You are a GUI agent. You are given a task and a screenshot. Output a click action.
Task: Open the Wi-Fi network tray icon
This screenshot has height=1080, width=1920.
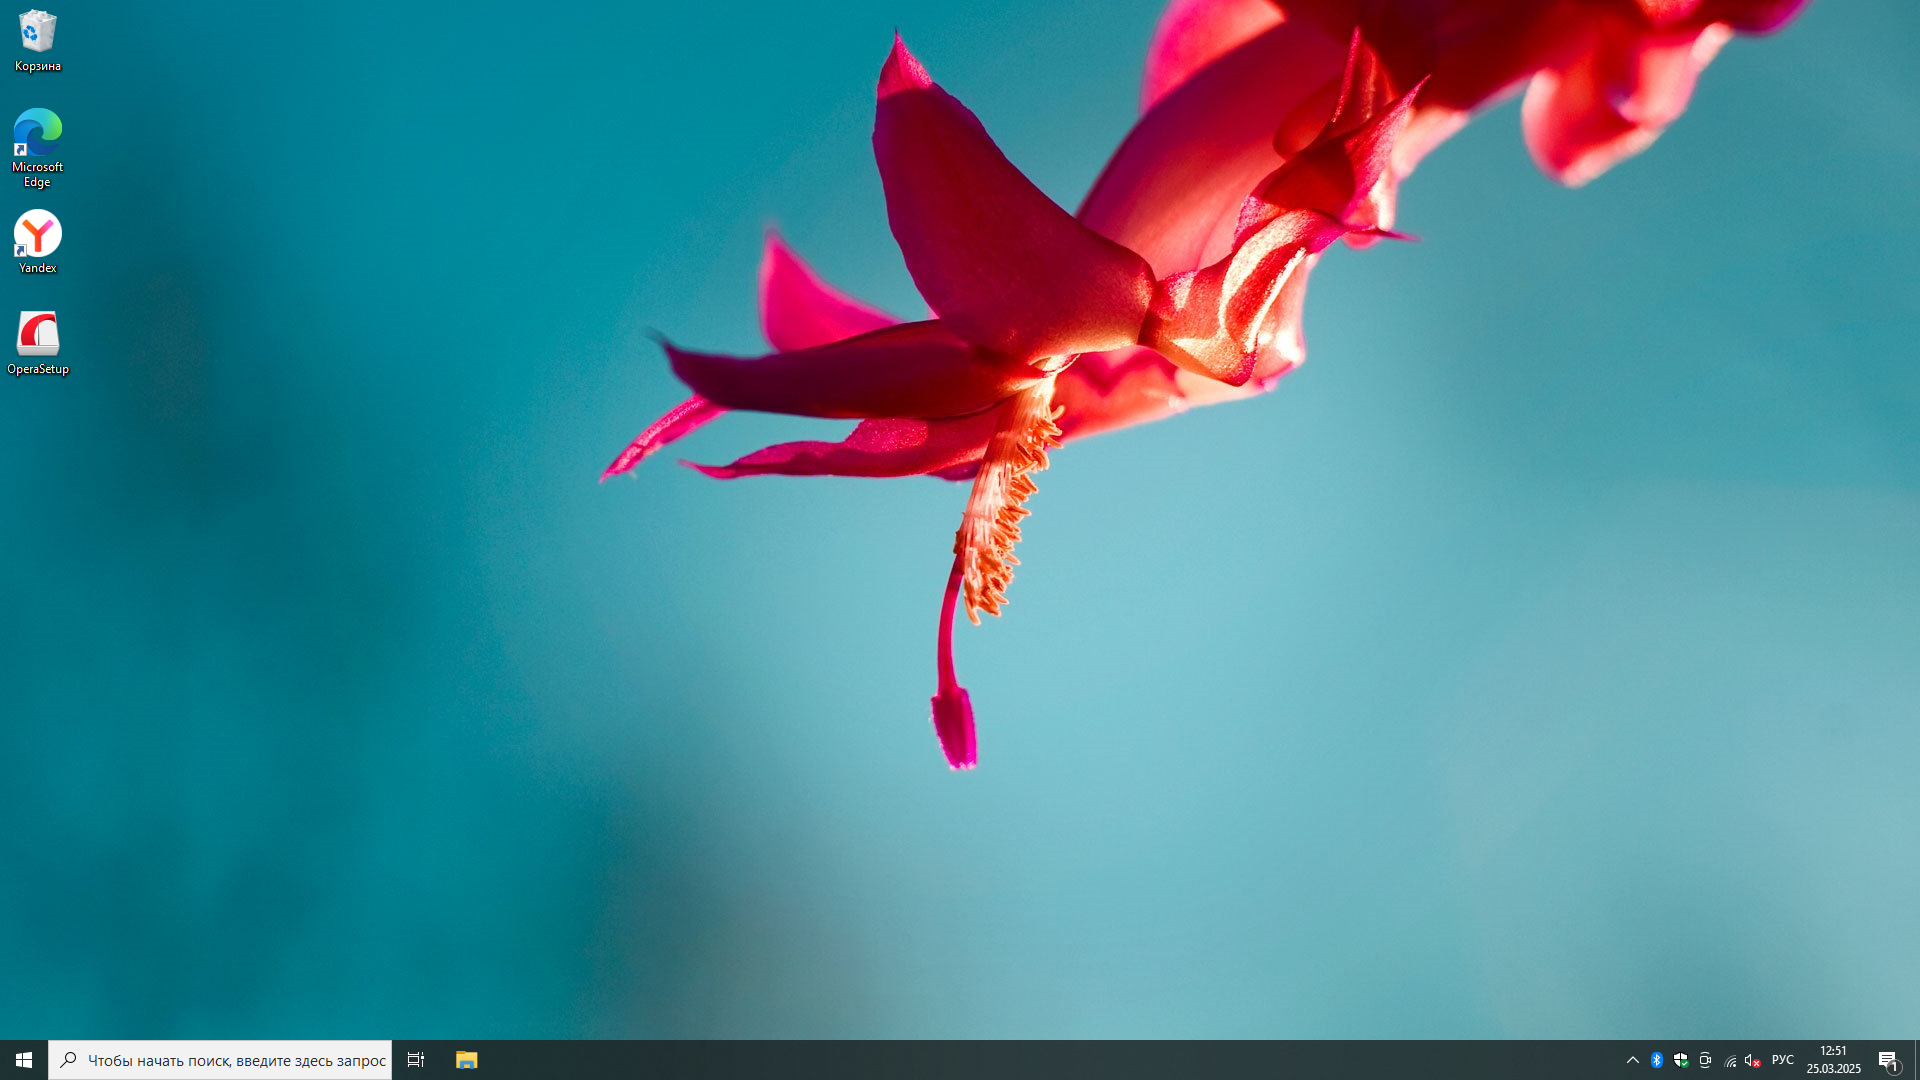[x=1730, y=1060]
